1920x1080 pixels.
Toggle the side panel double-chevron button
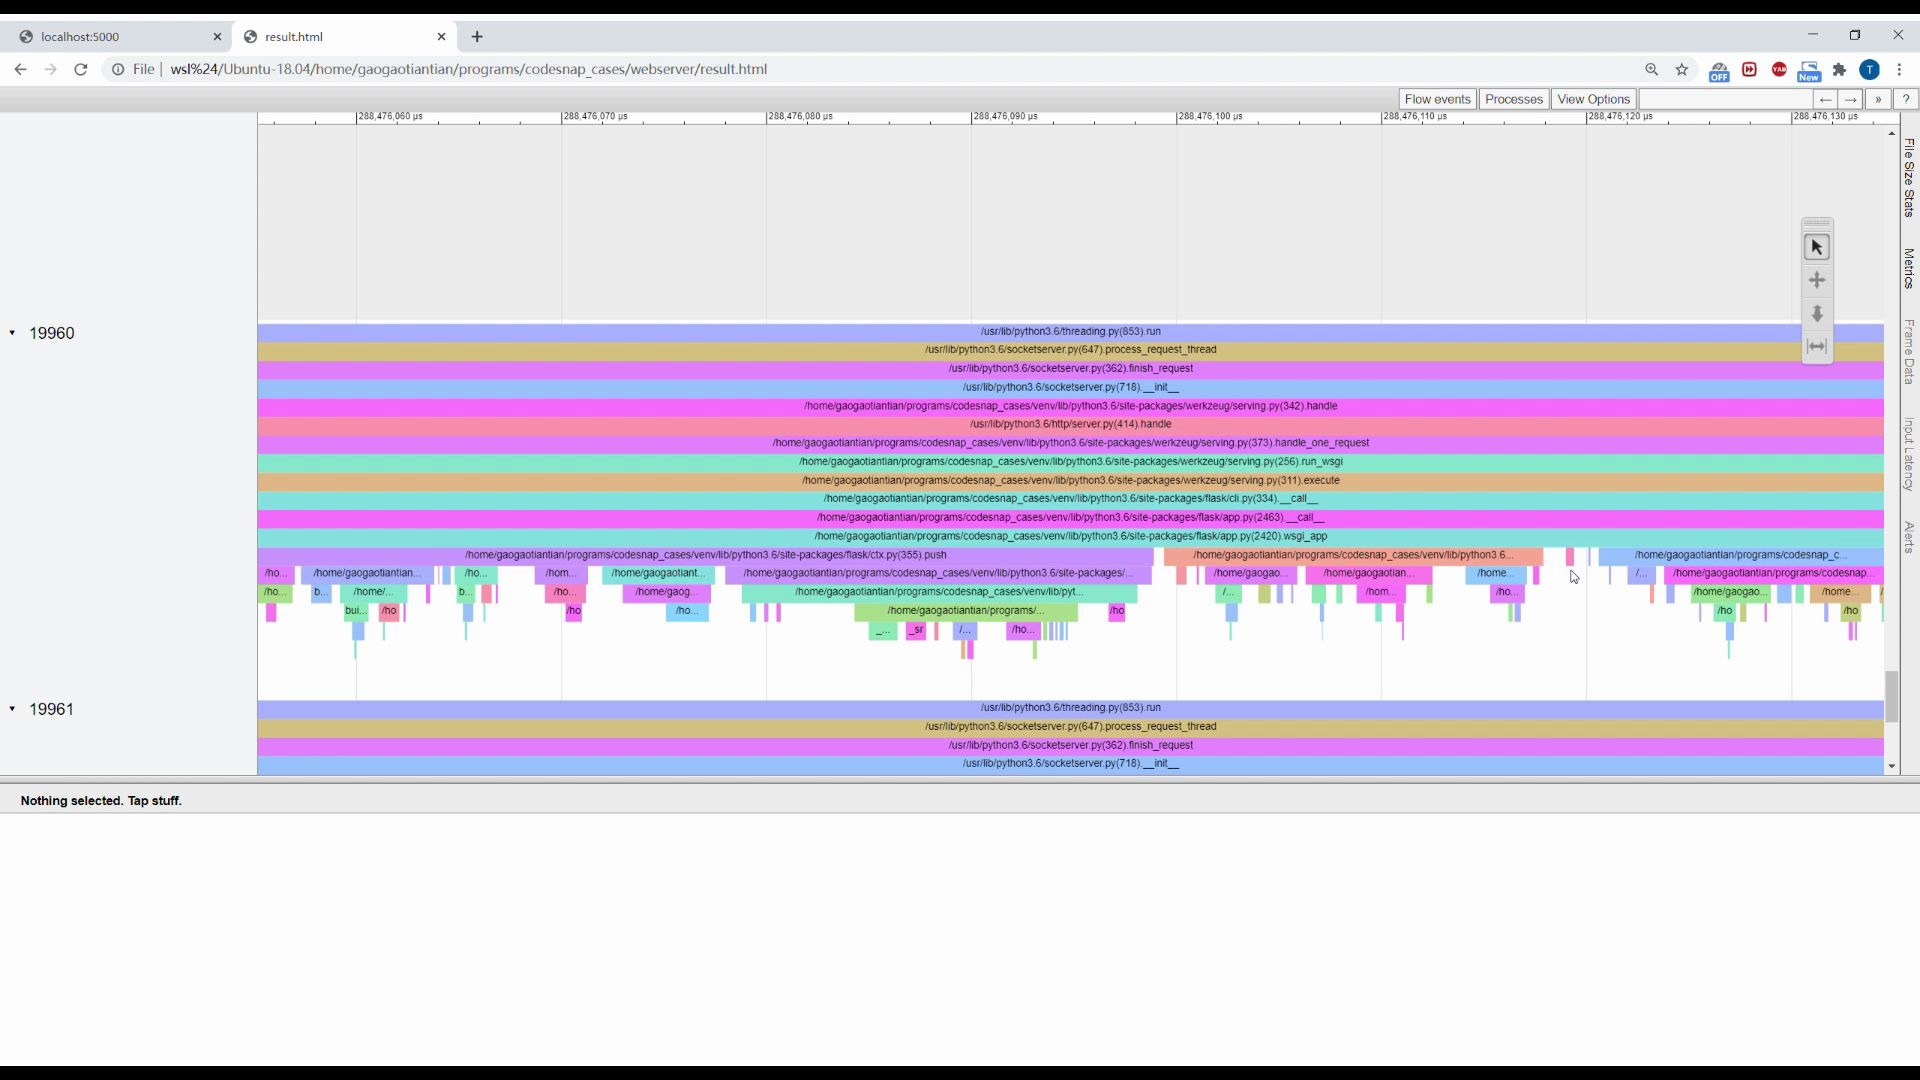(1878, 99)
